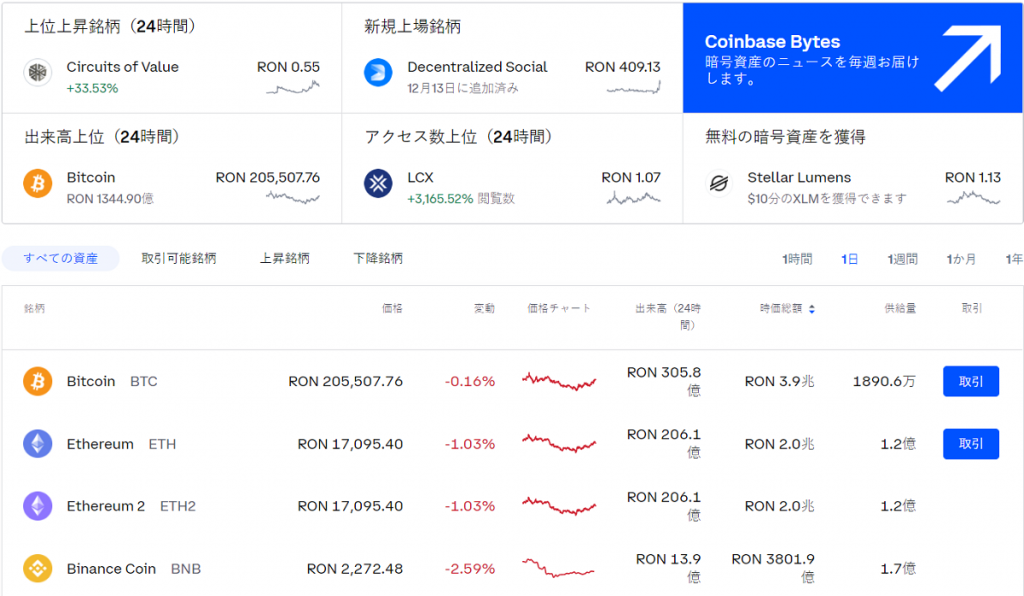Click the Ethereum ETH row icon
1024x596 pixels.
click(38, 444)
